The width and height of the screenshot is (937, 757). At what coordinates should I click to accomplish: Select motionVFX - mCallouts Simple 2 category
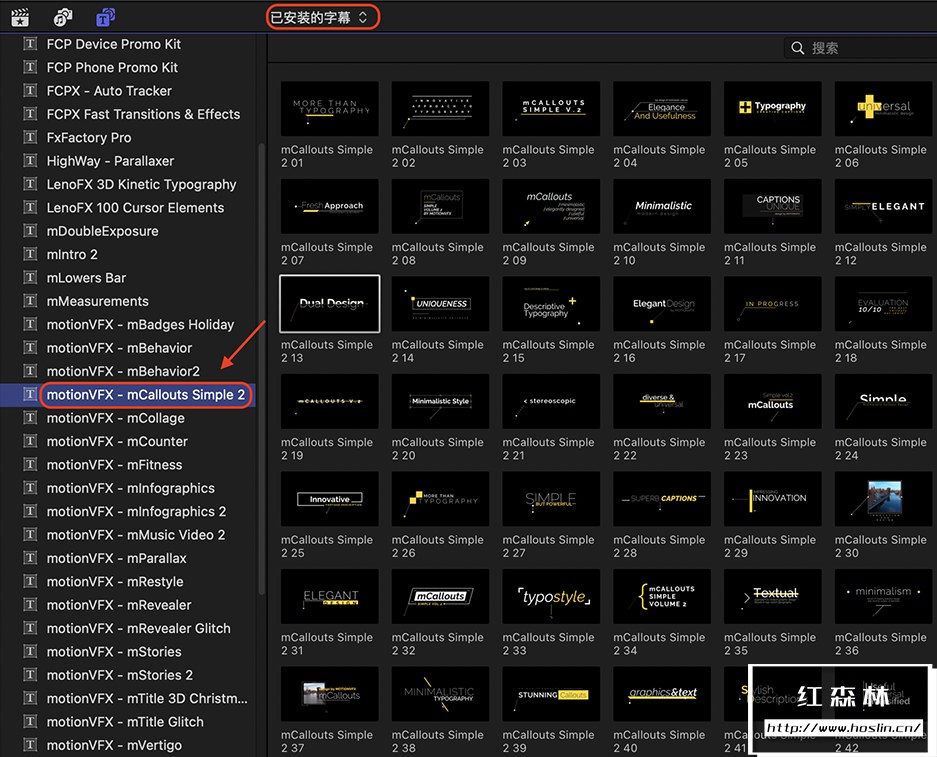[x=128, y=394]
